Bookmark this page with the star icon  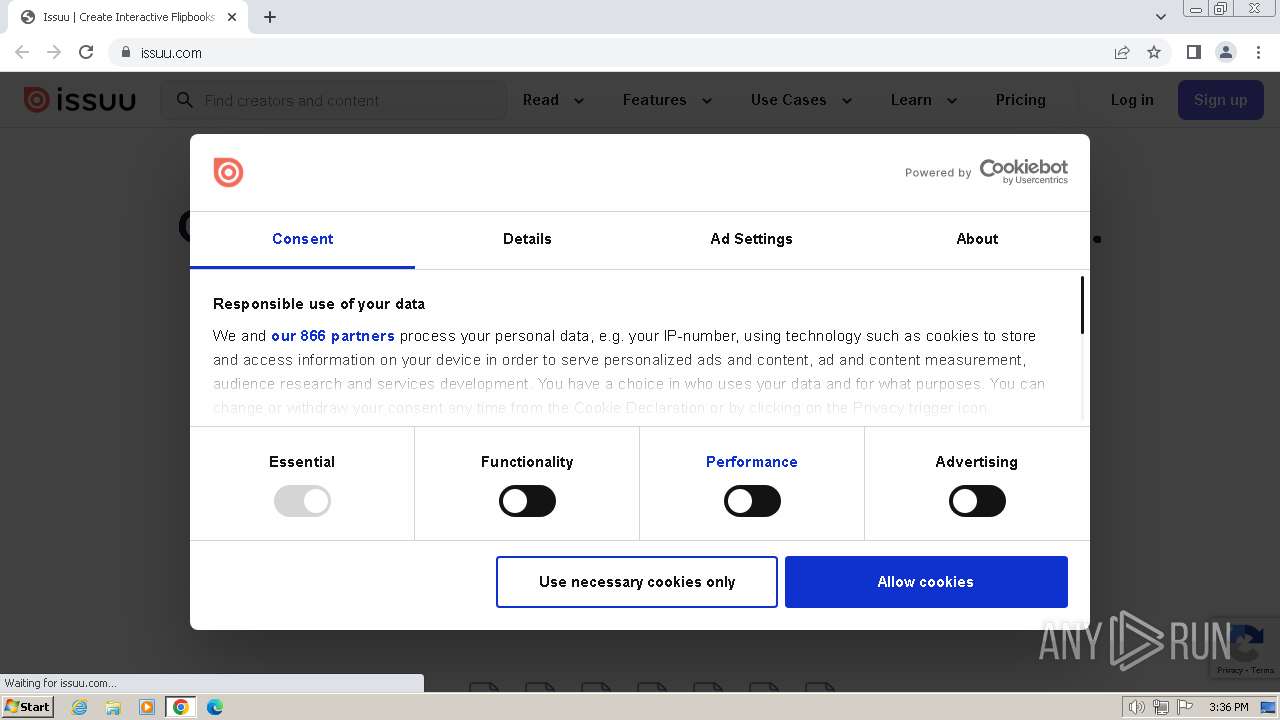pos(1154,52)
